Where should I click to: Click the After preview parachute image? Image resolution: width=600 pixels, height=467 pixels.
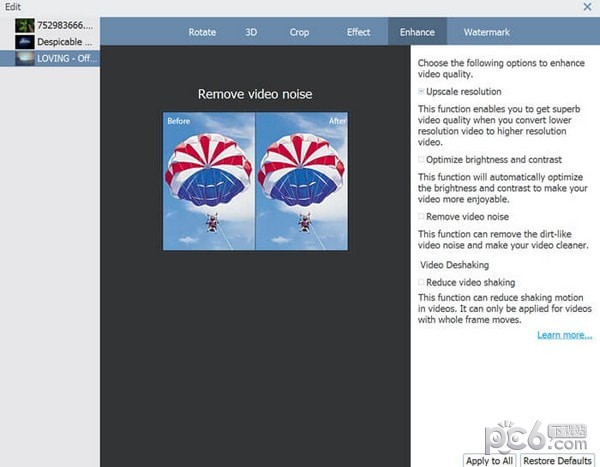pyautogui.click(x=302, y=180)
